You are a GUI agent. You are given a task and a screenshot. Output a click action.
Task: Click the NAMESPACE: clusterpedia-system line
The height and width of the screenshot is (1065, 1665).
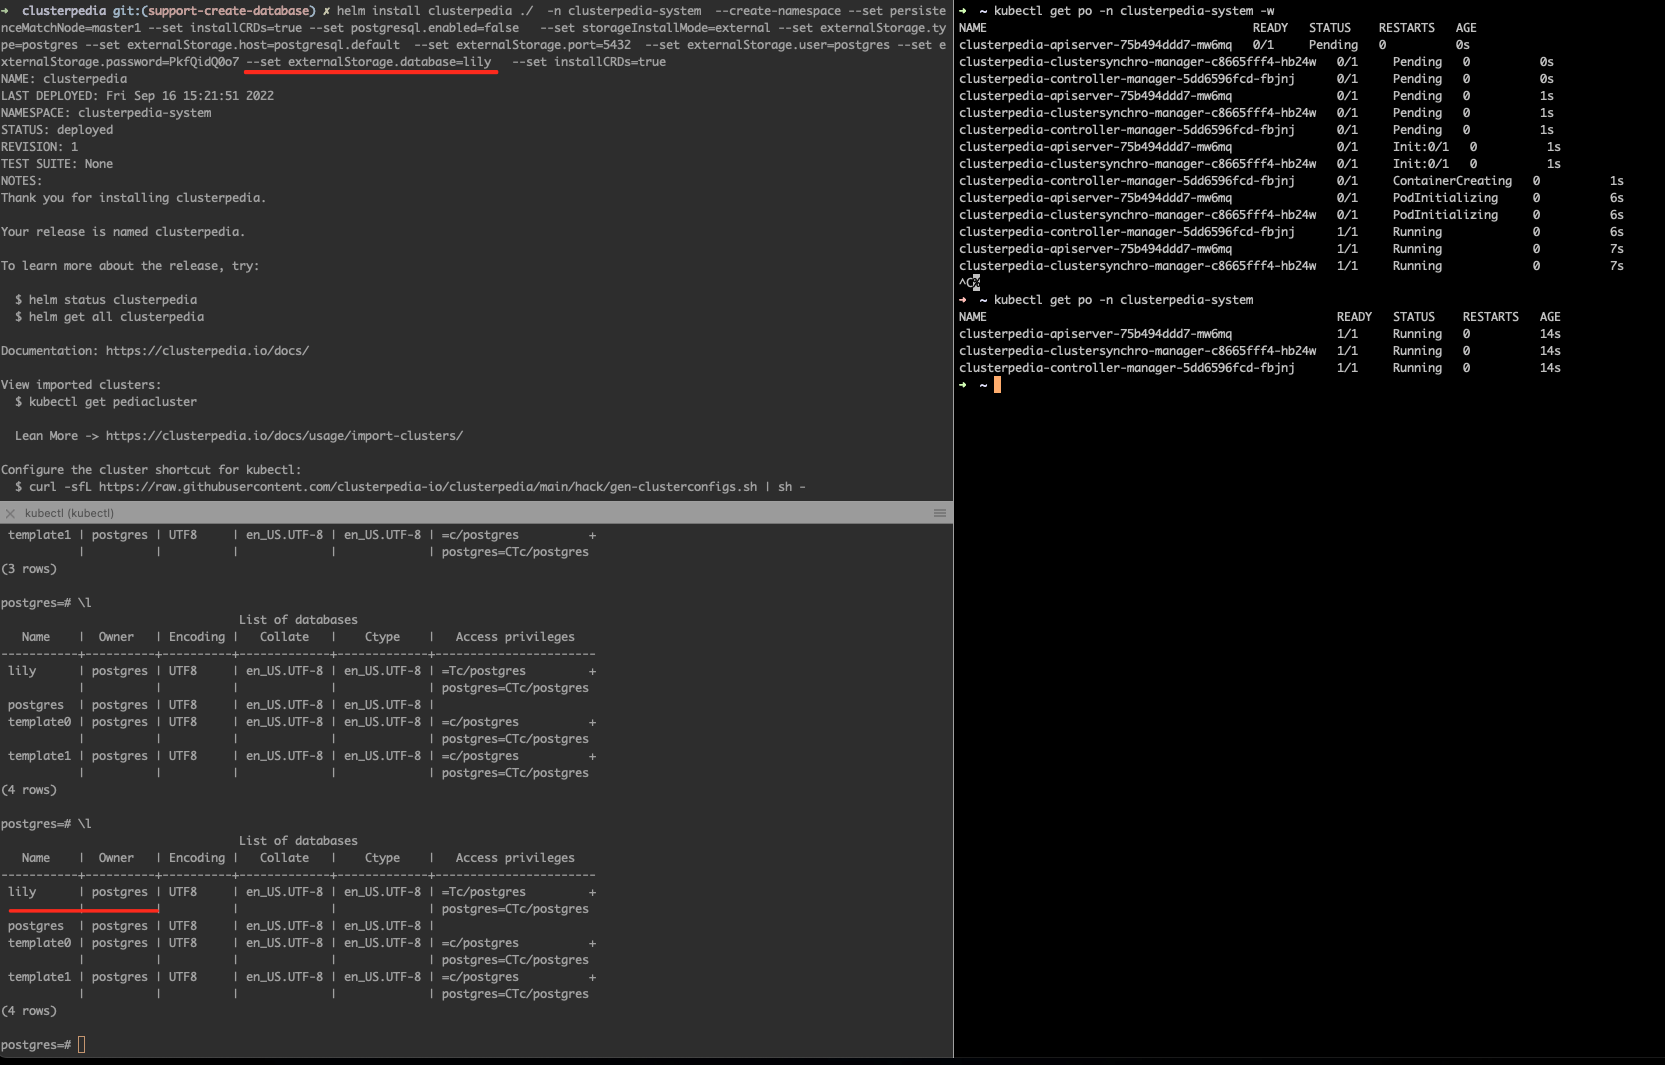(x=106, y=112)
